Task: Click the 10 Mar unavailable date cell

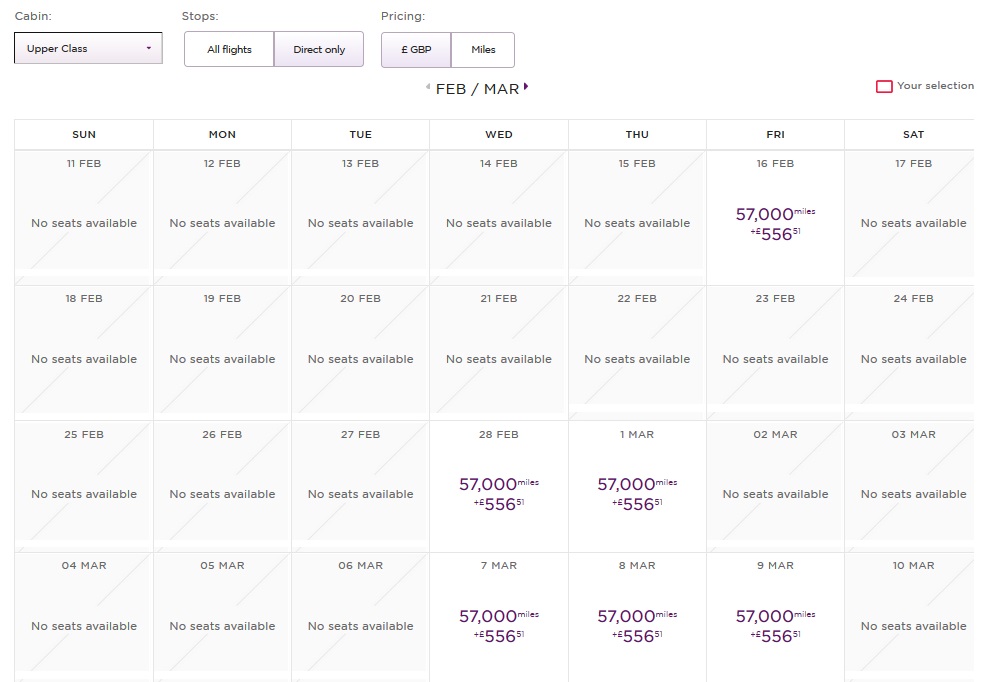Action: pyautogui.click(x=912, y=625)
